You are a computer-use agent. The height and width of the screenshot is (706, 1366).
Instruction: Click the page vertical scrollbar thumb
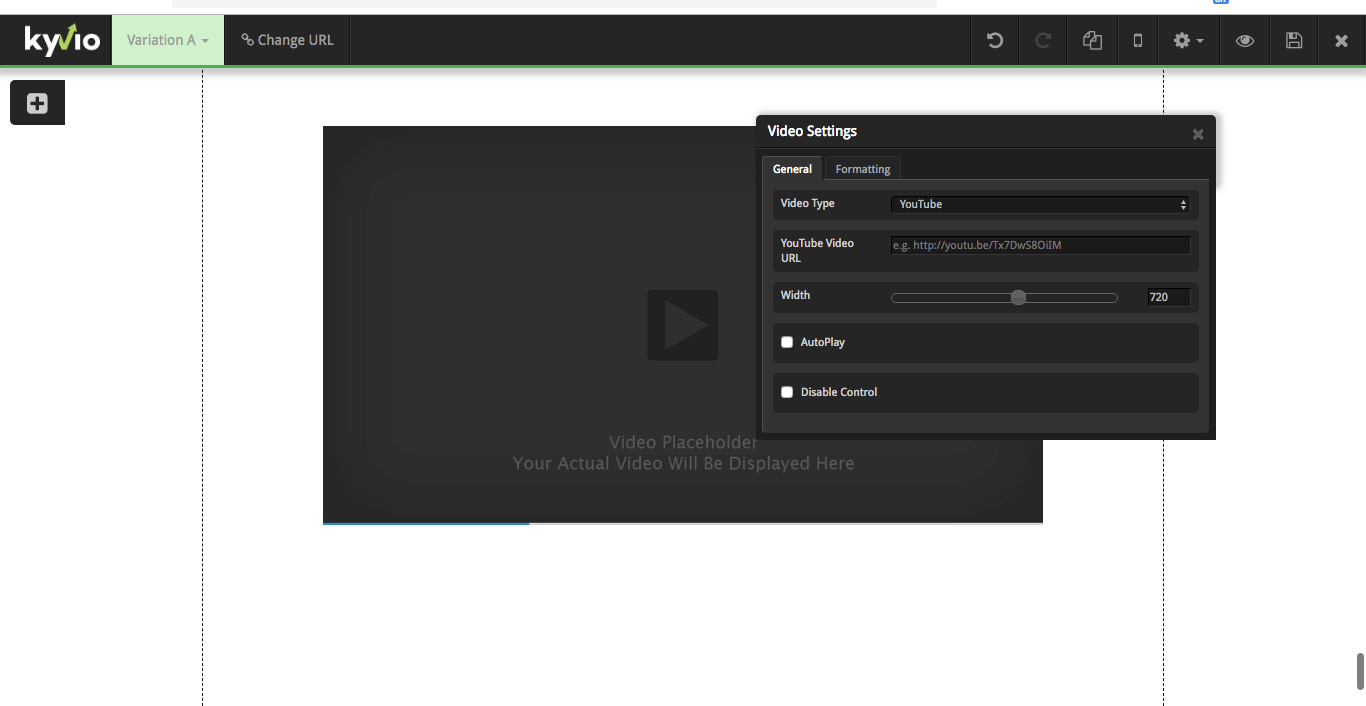pyautogui.click(x=1360, y=671)
